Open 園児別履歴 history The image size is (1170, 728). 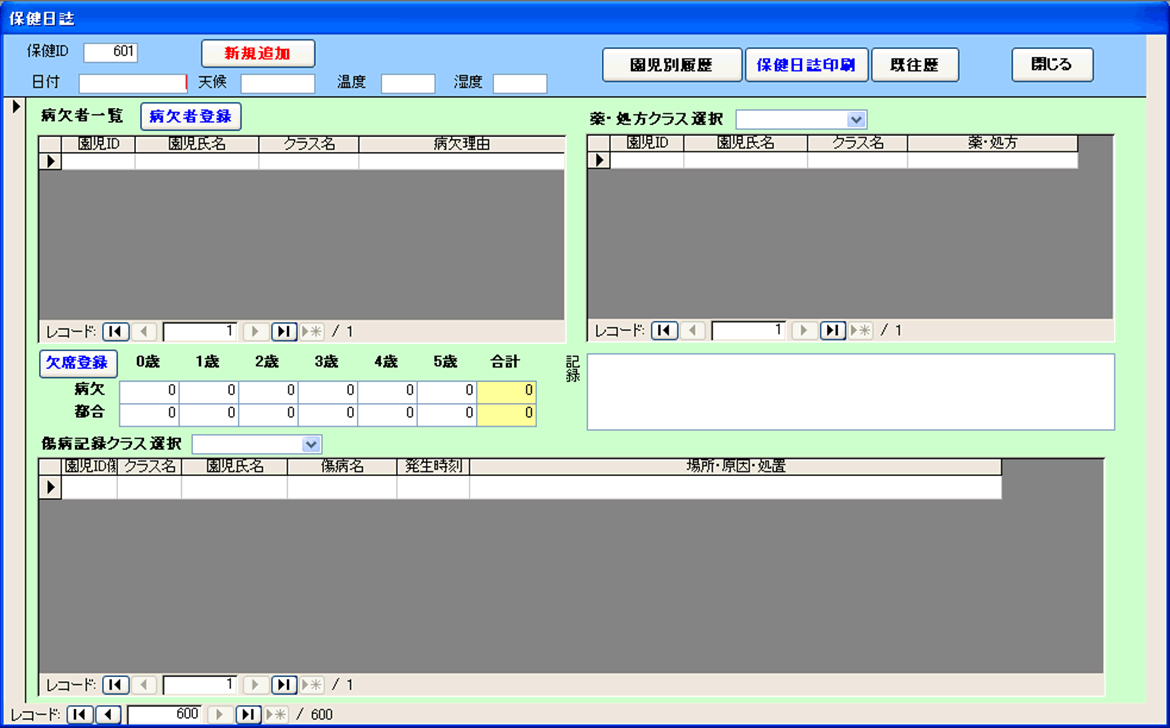(x=671, y=65)
